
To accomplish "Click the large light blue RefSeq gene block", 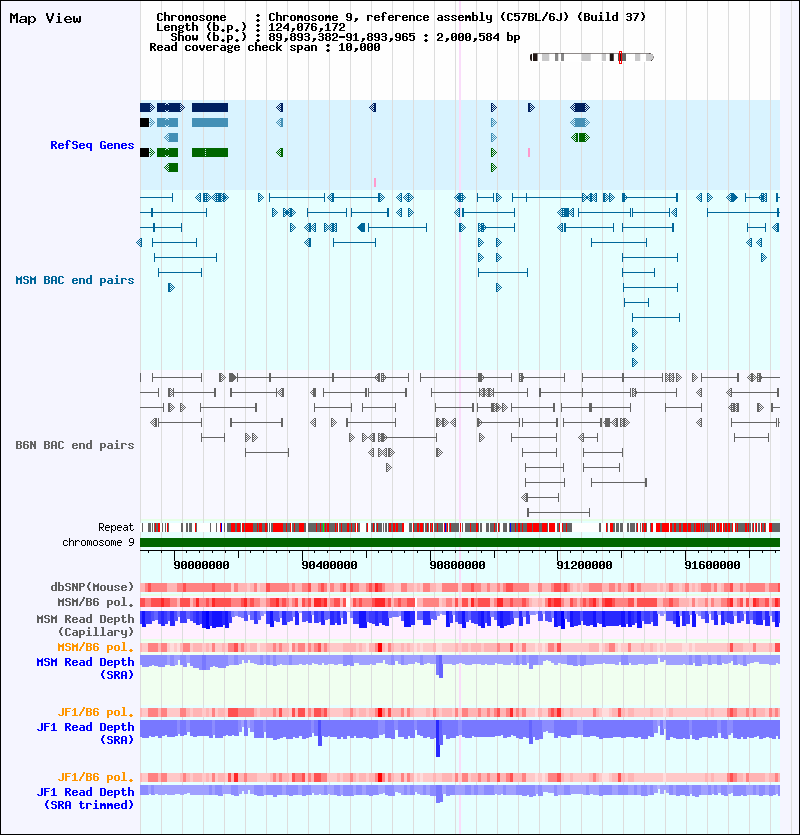I will click(x=209, y=122).
